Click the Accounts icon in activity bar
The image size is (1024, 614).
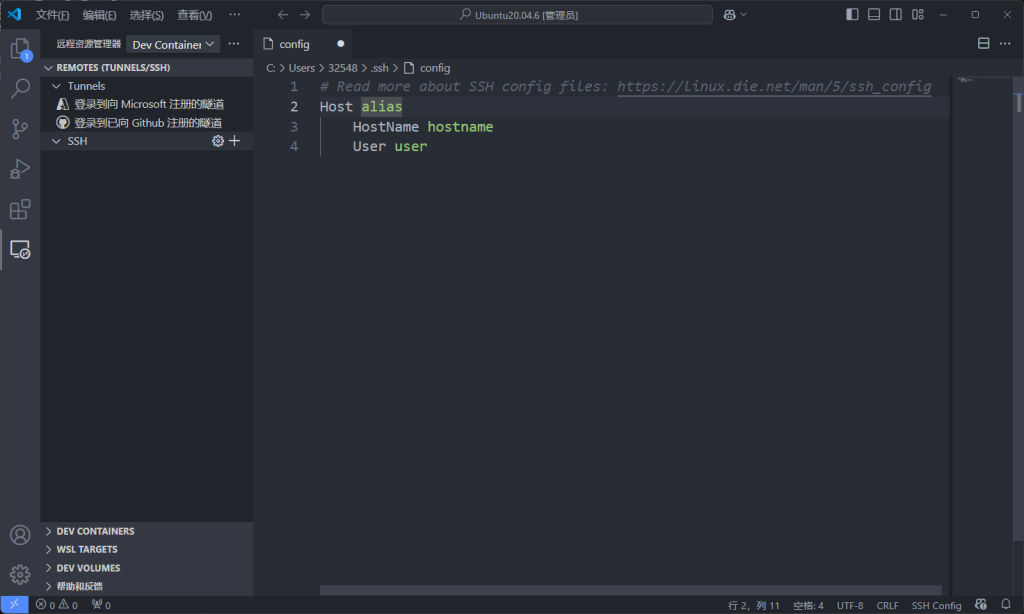click(x=20, y=536)
